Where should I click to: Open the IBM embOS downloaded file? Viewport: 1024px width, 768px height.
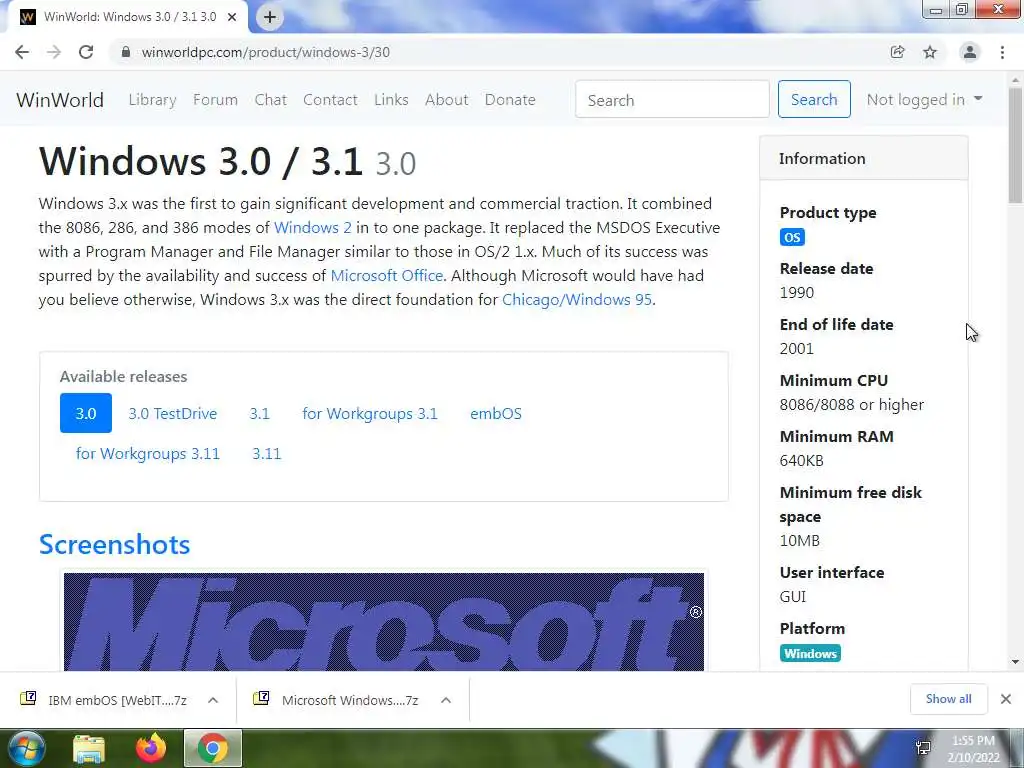coord(104,699)
